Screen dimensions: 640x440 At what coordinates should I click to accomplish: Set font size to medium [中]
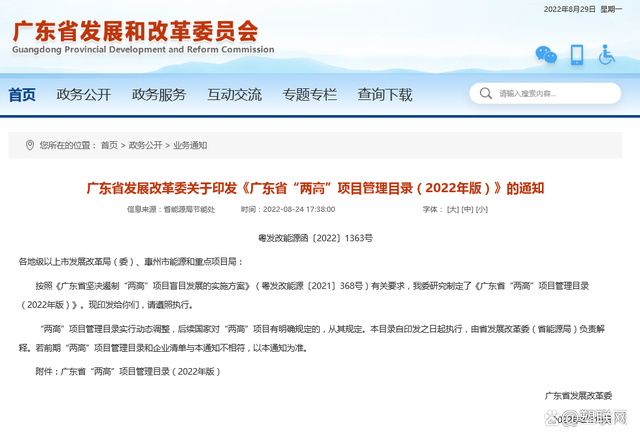(x=467, y=210)
